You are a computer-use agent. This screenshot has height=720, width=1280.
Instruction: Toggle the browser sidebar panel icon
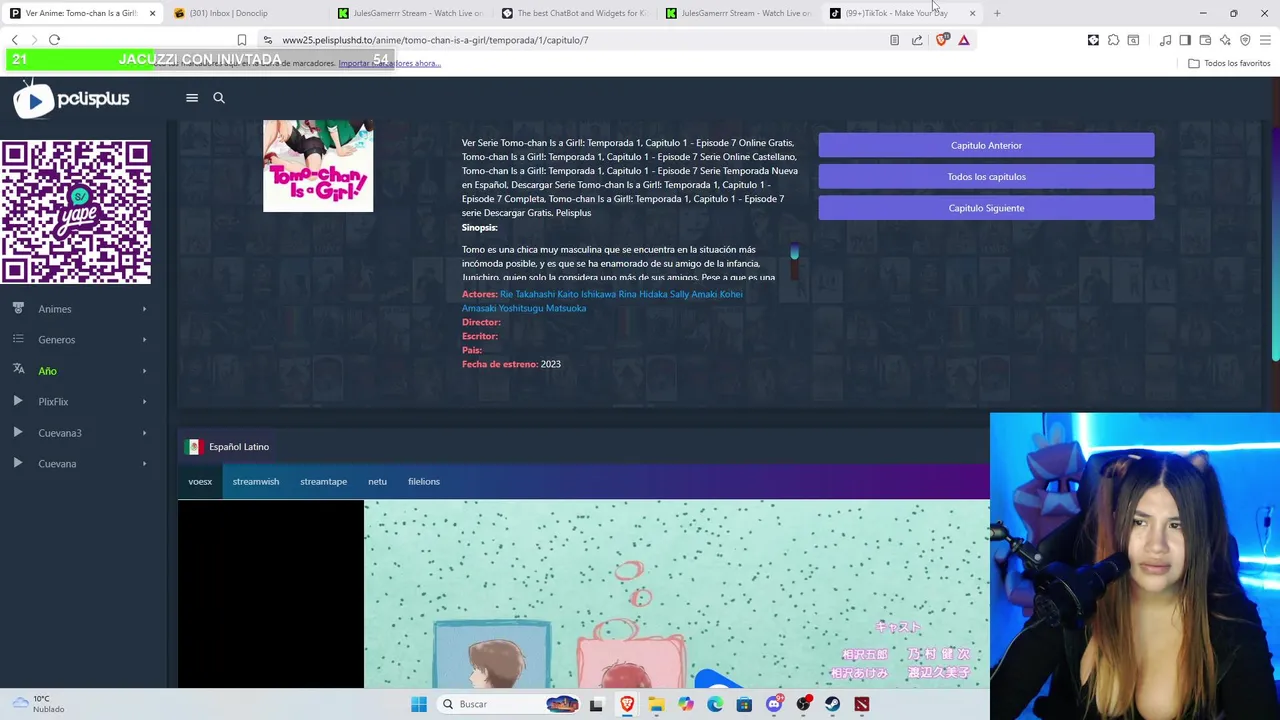[x=1185, y=40]
